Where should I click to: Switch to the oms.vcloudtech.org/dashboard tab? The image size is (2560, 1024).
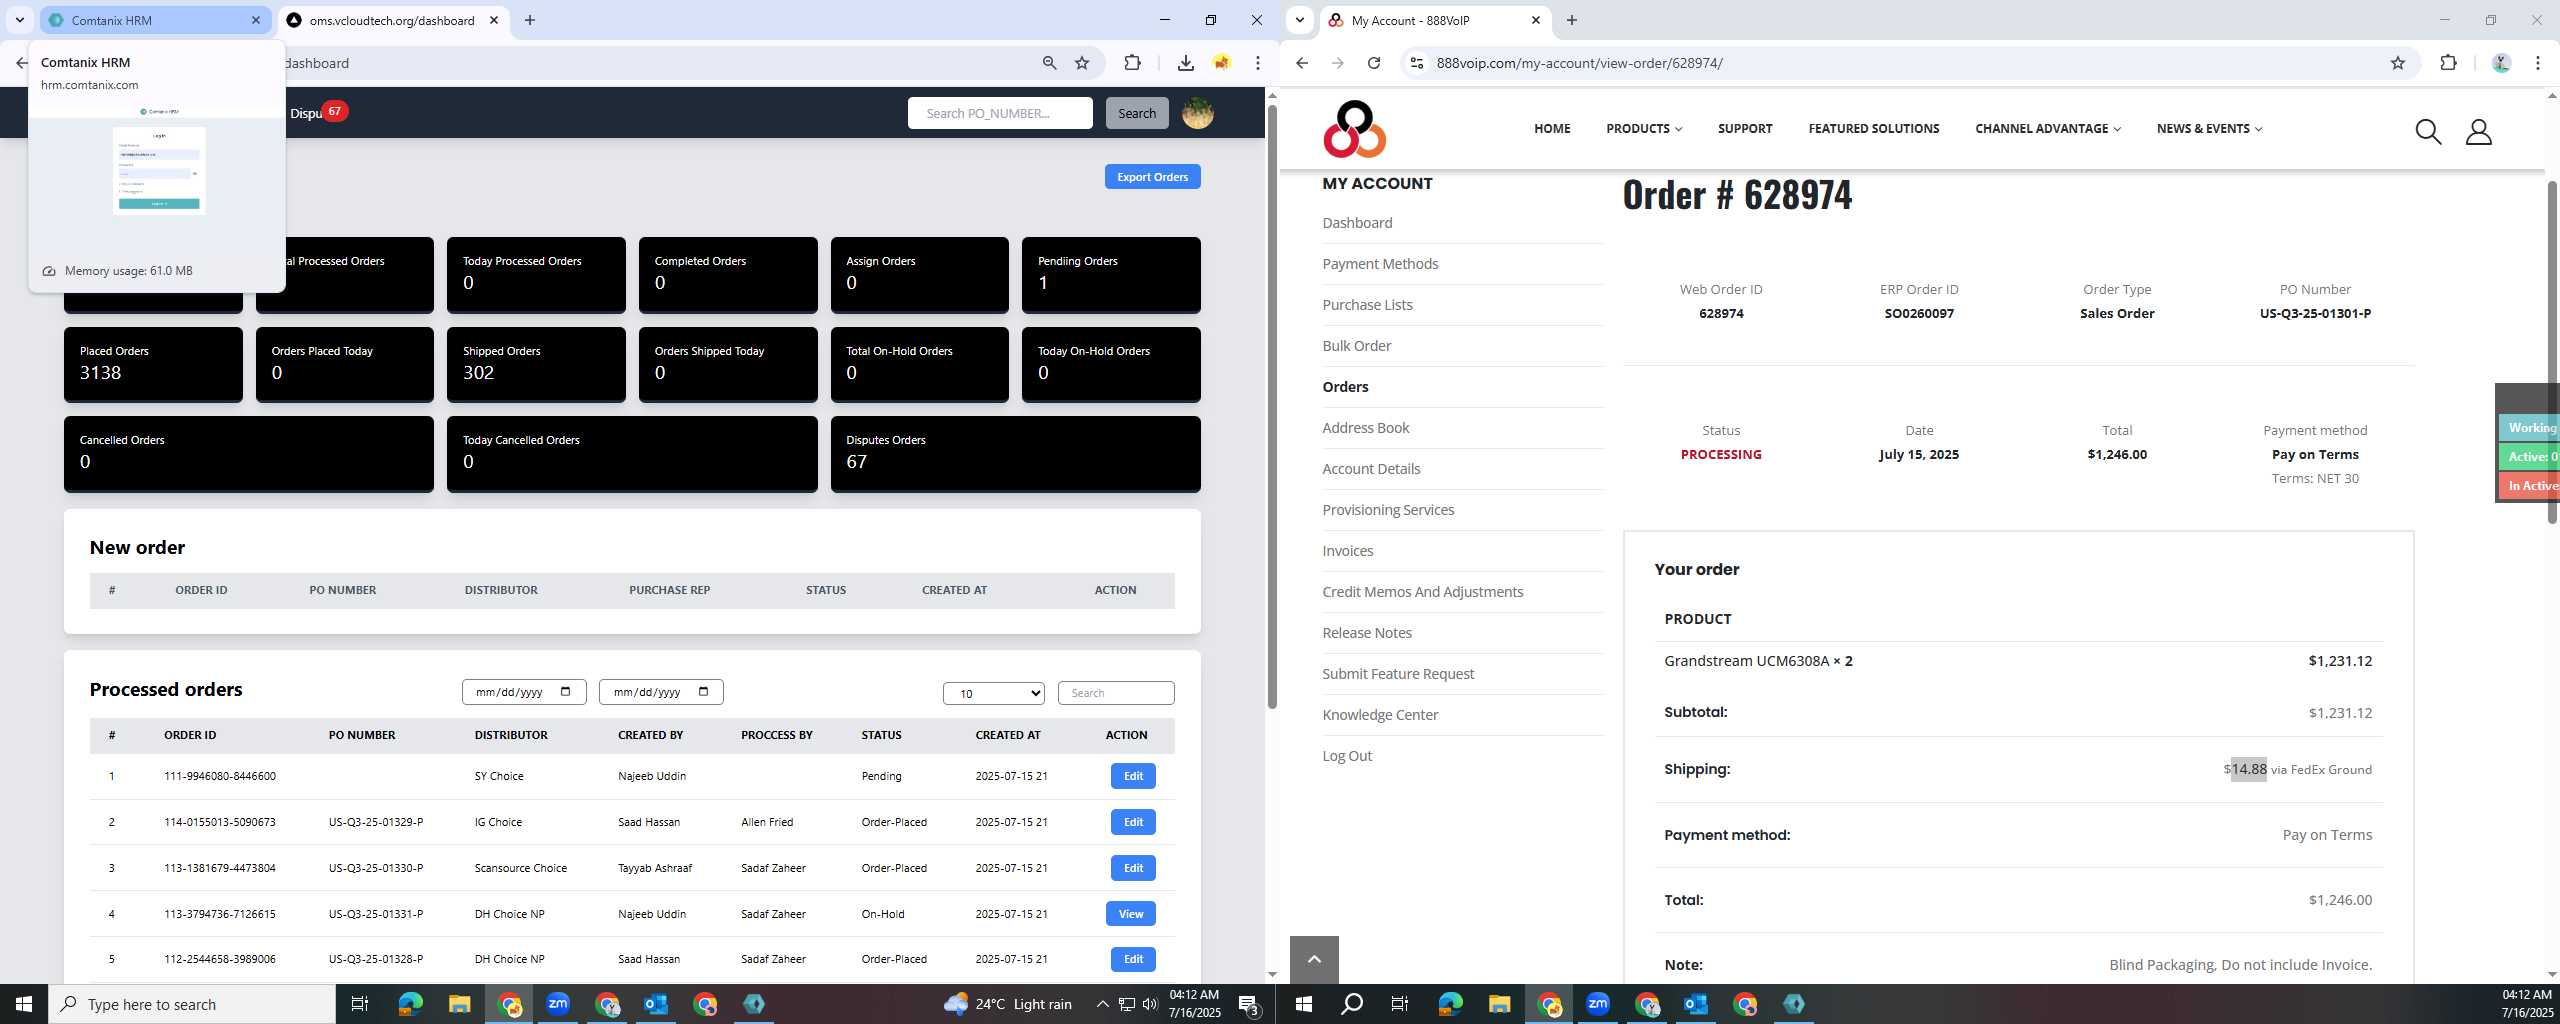click(392, 20)
